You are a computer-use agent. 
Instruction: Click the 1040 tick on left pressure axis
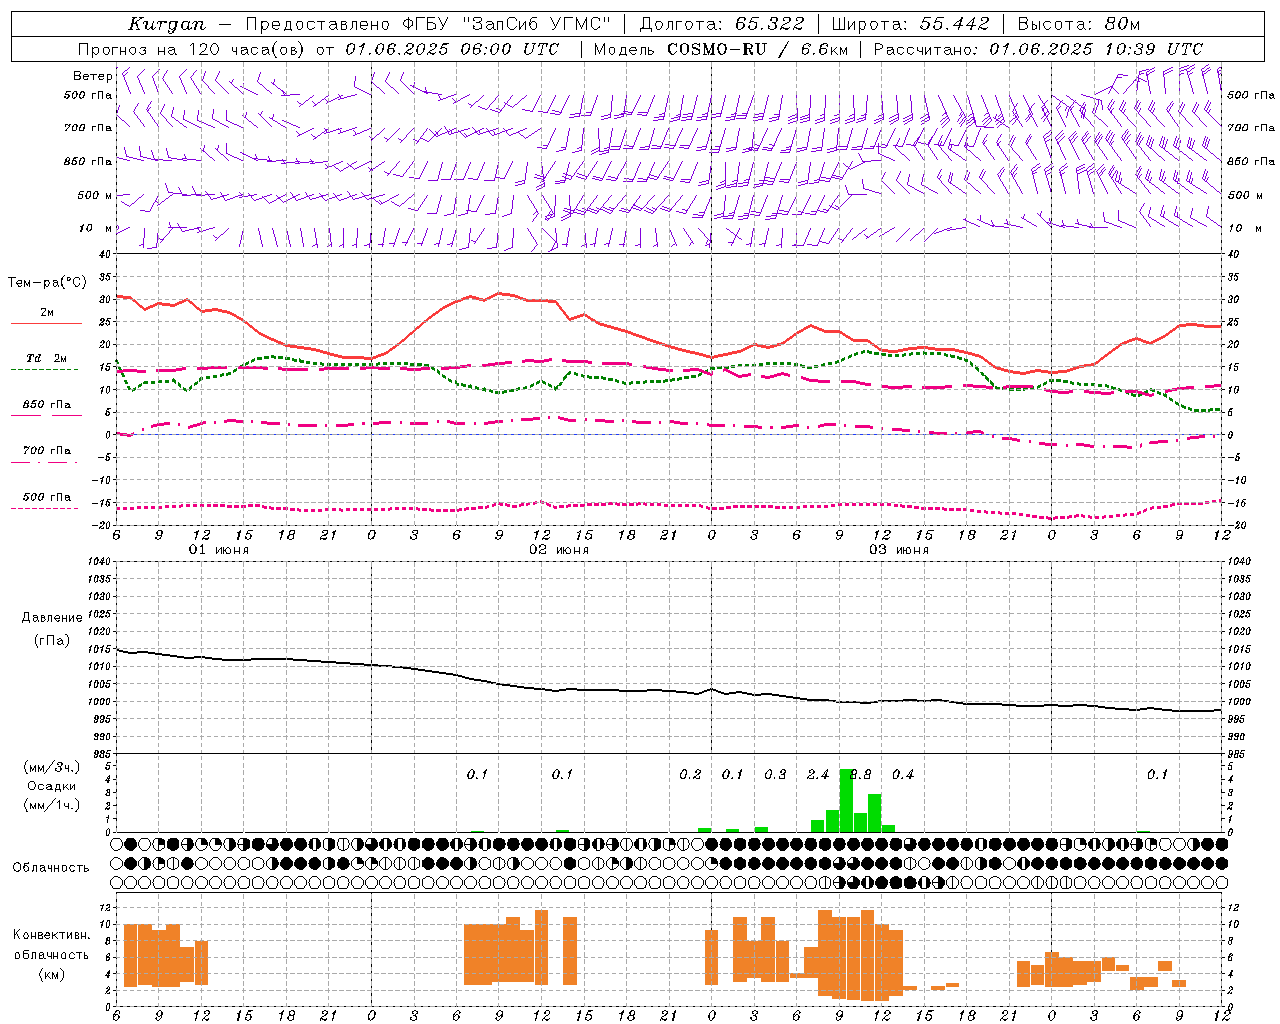point(98,562)
